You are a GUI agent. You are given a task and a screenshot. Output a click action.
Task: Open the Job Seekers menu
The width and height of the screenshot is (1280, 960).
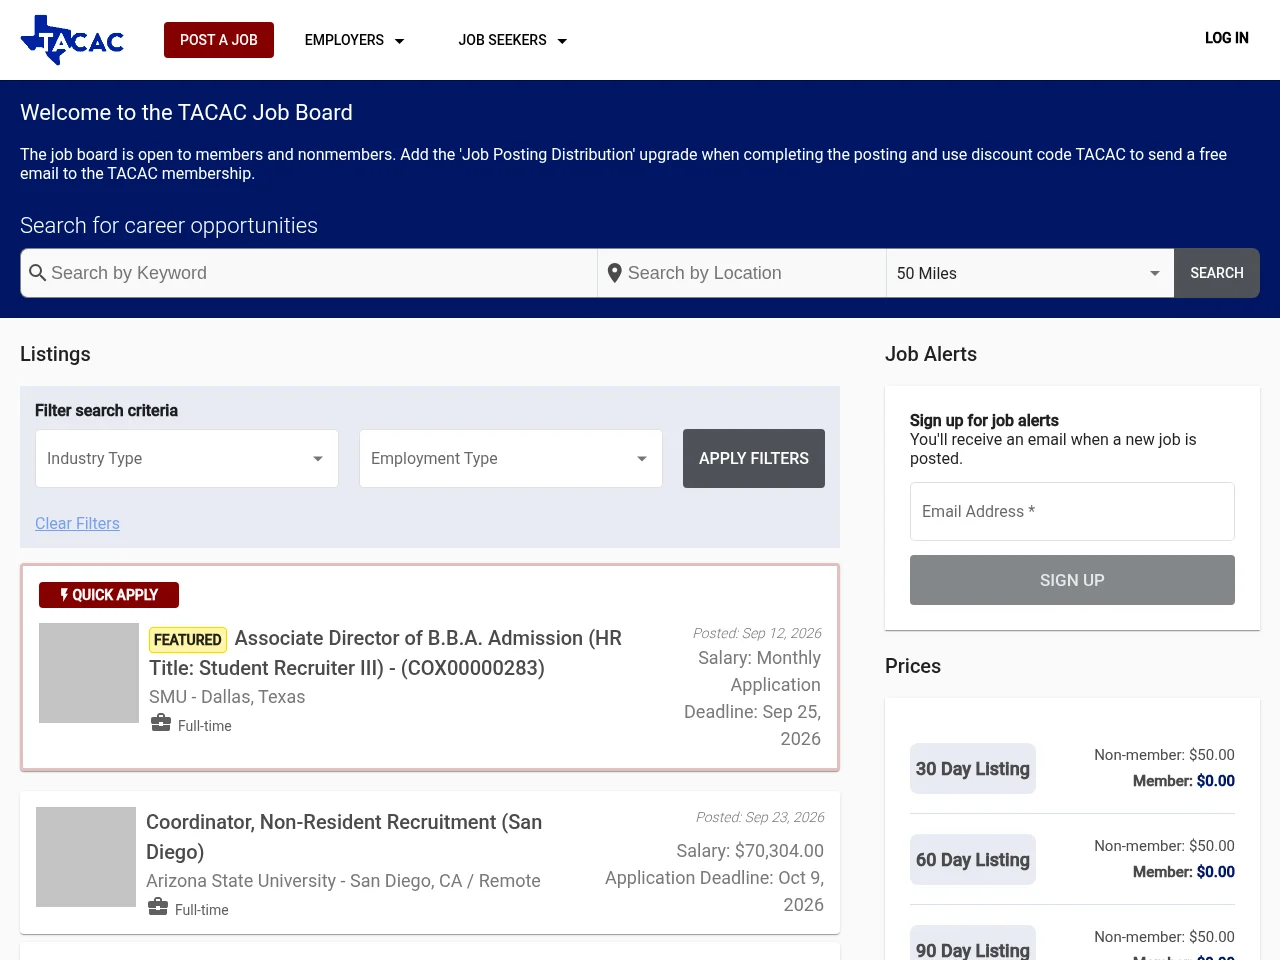point(513,40)
